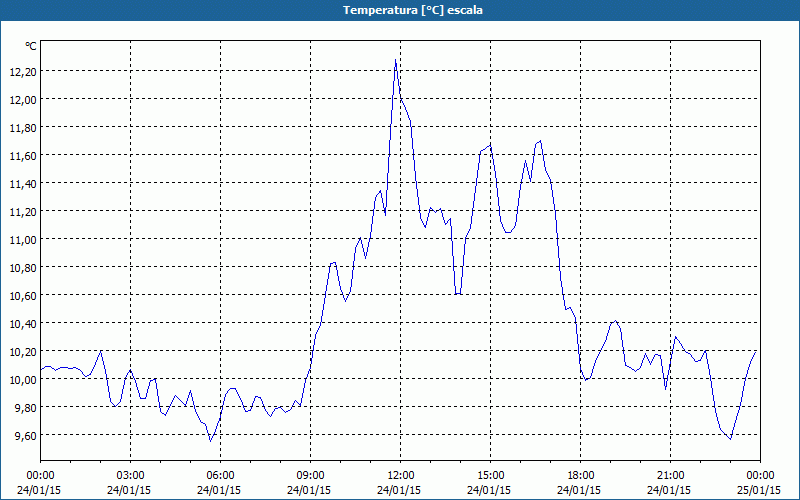Click the 00:00 time label dated 24/01/15

[40, 476]
